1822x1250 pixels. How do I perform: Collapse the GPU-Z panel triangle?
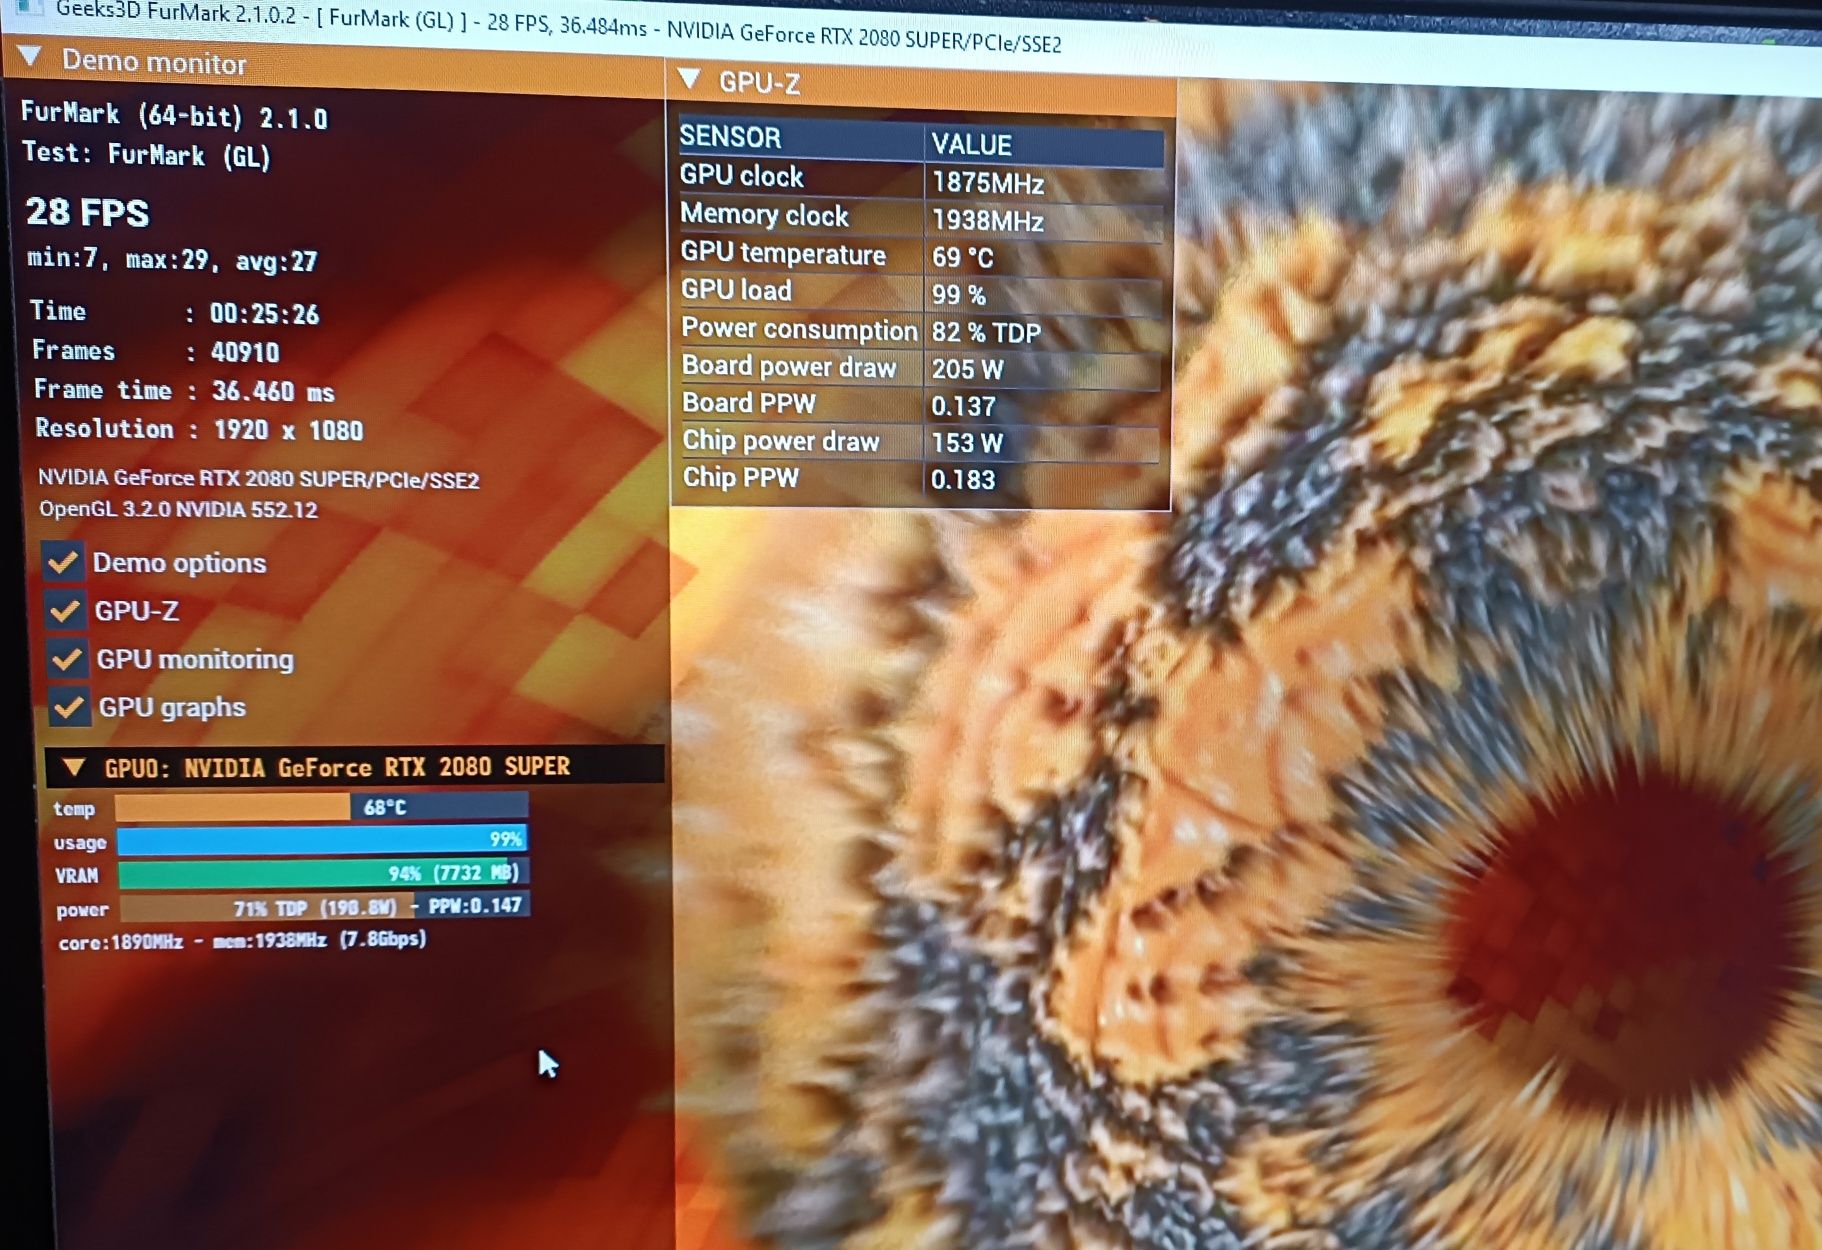click(690, 78)
